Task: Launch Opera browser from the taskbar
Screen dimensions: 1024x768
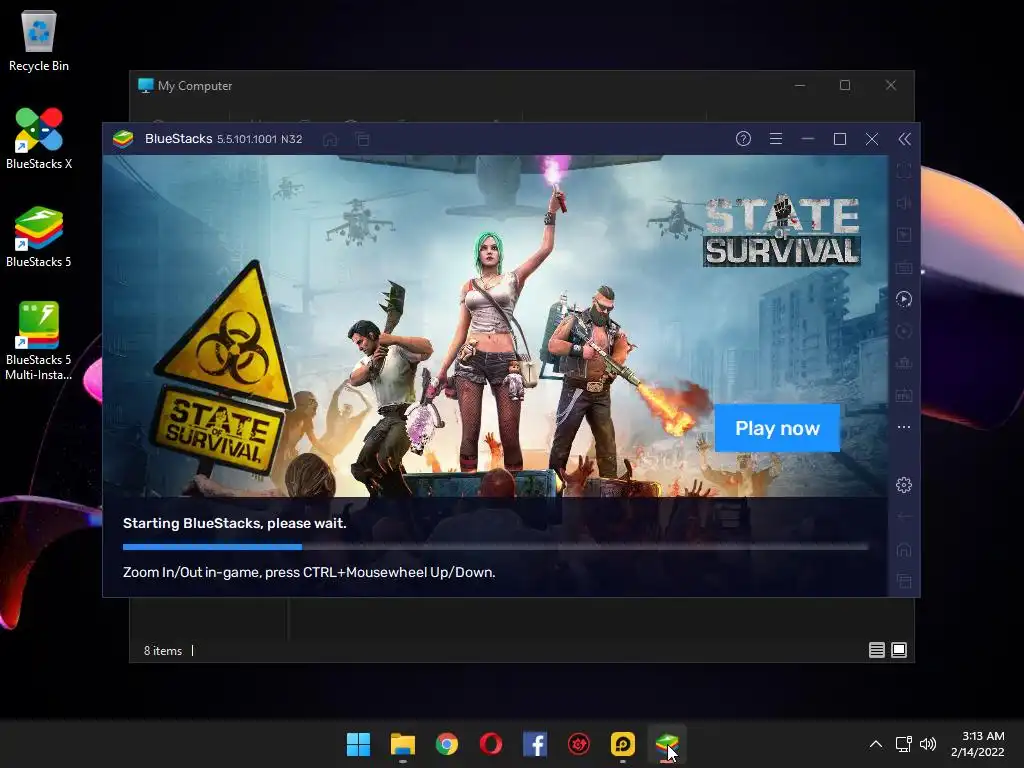Action: click(x=490, y=744)
